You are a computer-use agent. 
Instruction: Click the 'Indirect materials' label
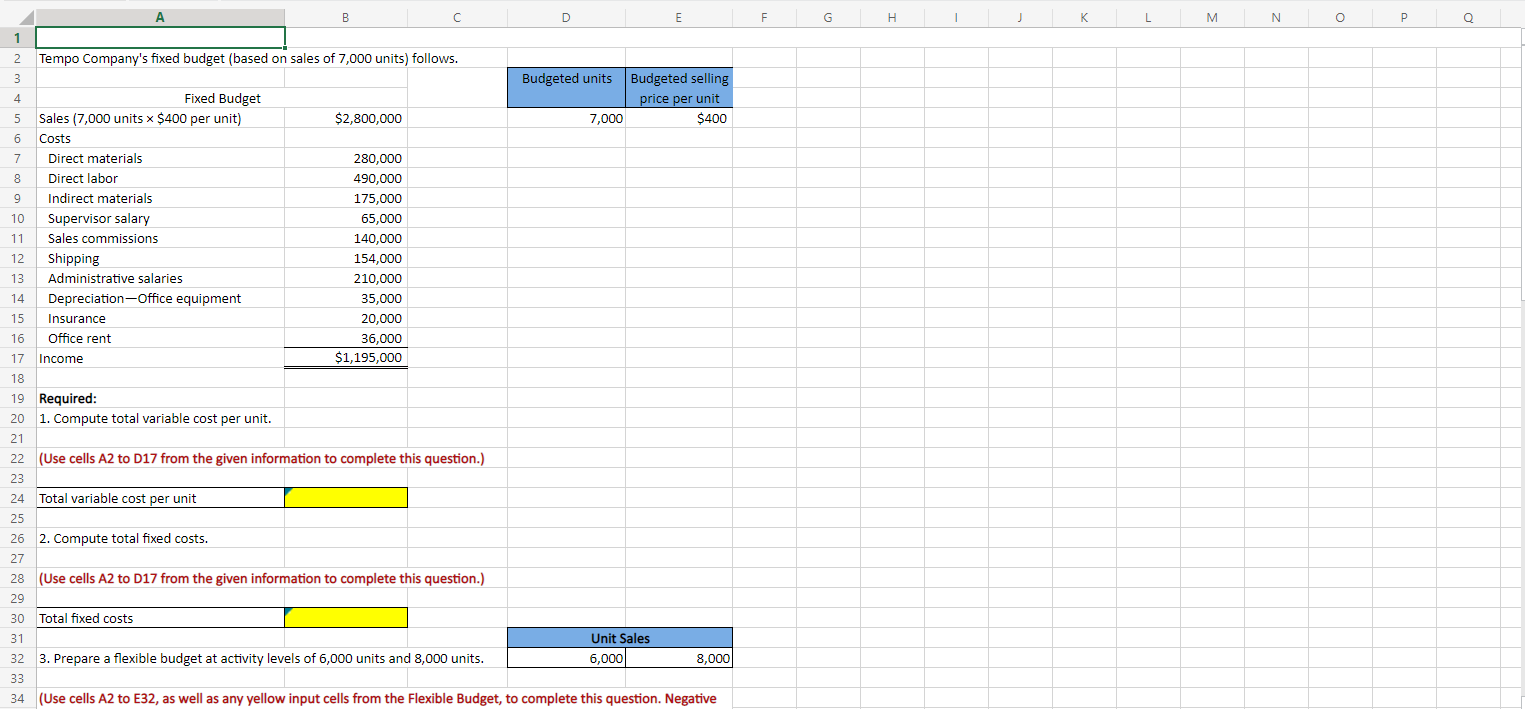(x=100, y=198)
